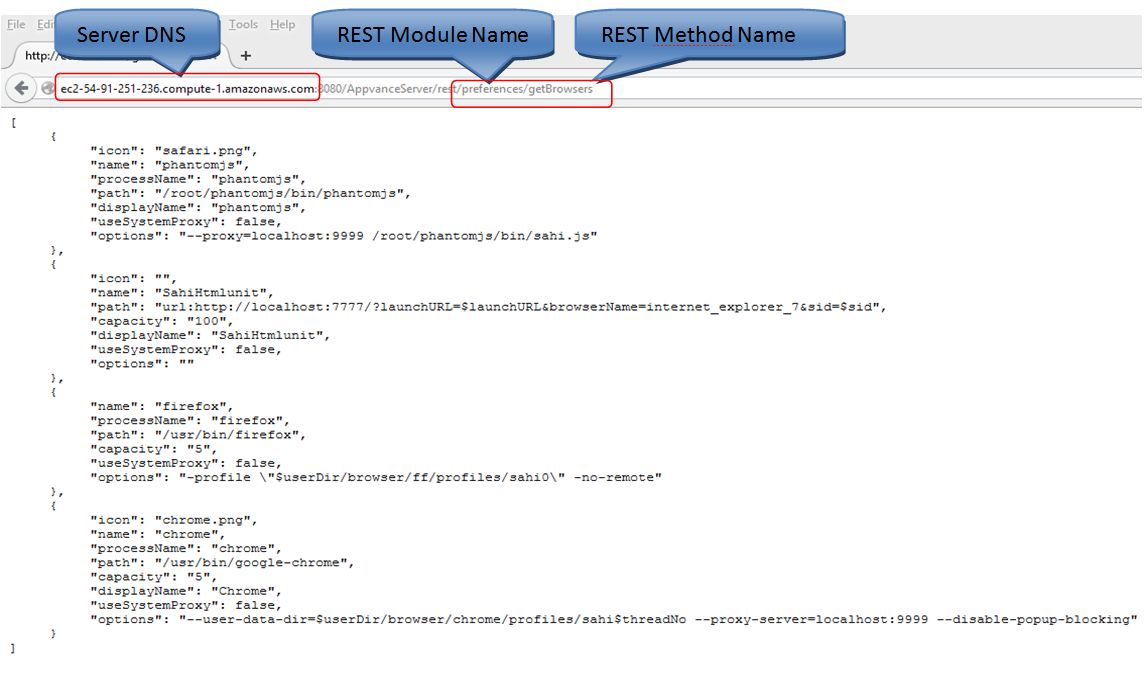The width and height of the screenshot is (1144, 674).
Task: Click the AppvanceServer part of the address bar
Action: pyautogui.click(x=385, y=89)
